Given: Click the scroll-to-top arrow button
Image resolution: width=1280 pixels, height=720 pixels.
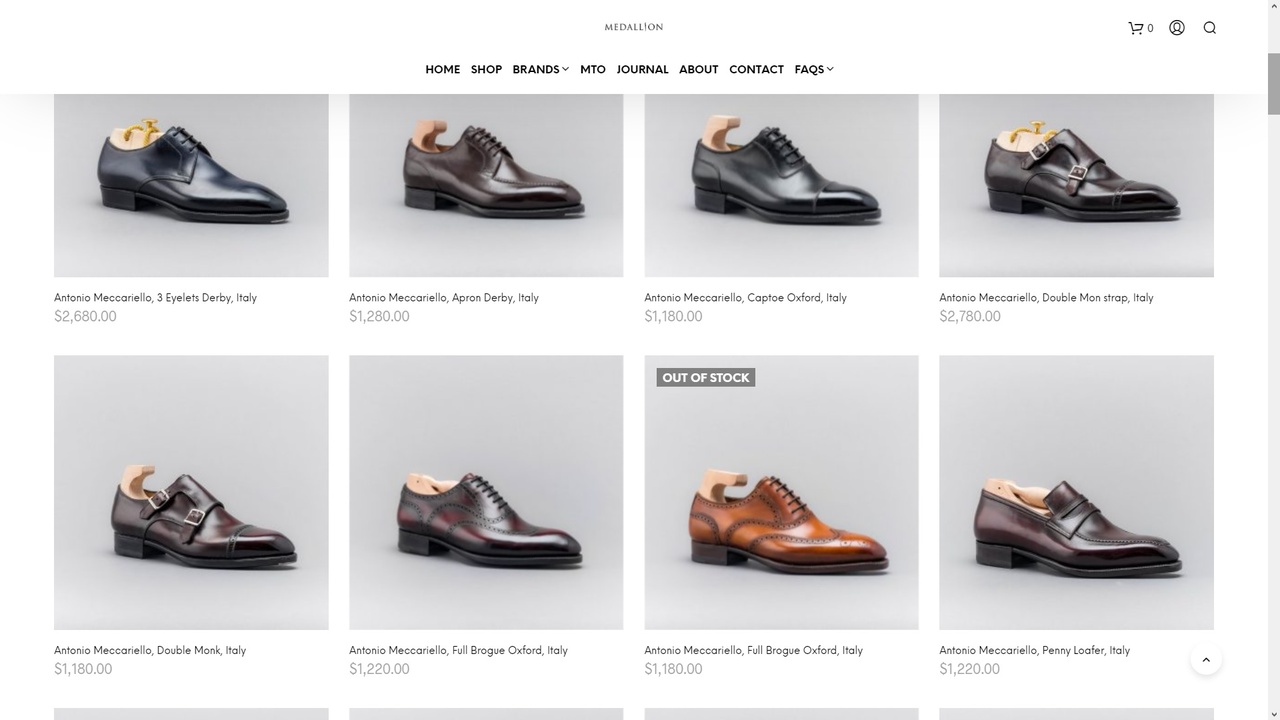Looking at the screenshot, I should (1206, 660).
